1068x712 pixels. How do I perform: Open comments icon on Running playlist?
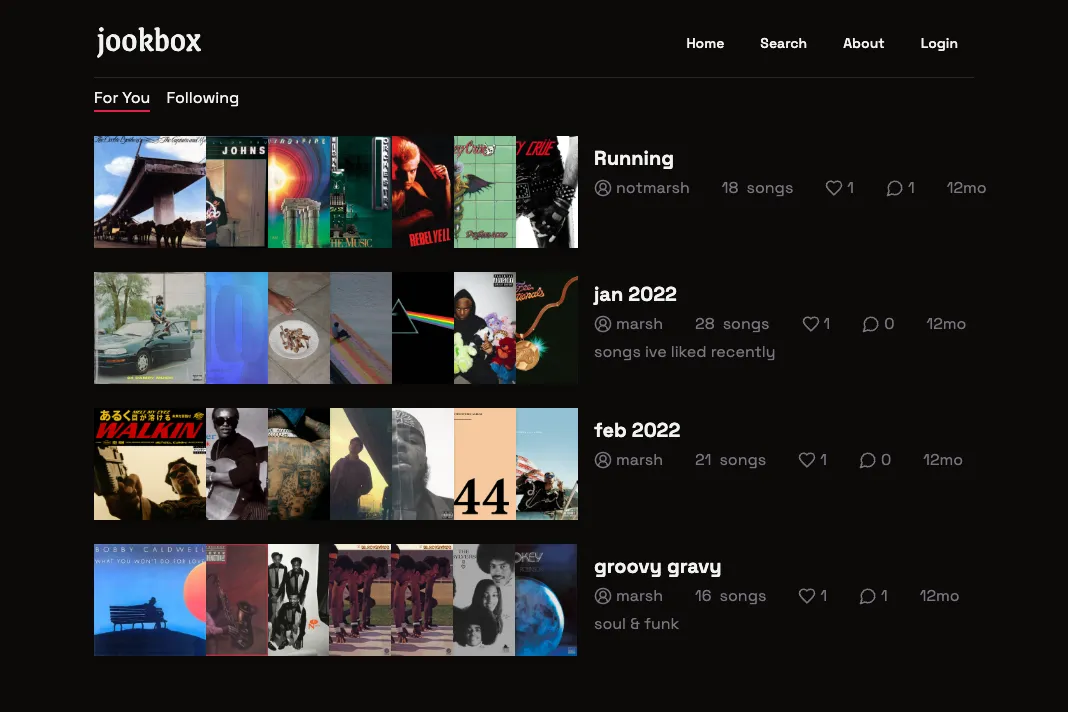coord(894,188)
